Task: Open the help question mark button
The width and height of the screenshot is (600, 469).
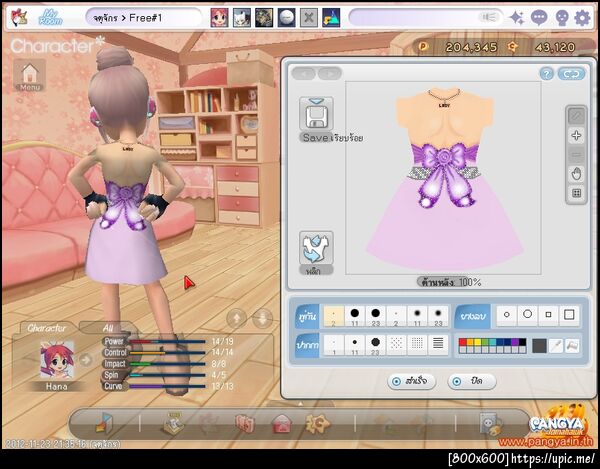Action: (546, 74)
